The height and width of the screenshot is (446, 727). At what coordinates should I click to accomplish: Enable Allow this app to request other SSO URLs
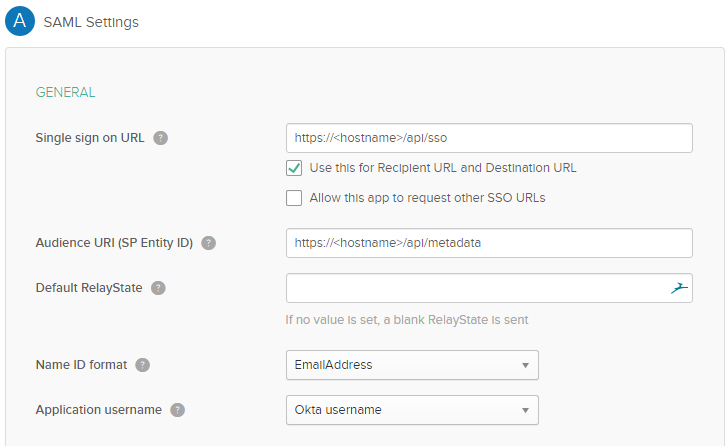tap(294, 198)
